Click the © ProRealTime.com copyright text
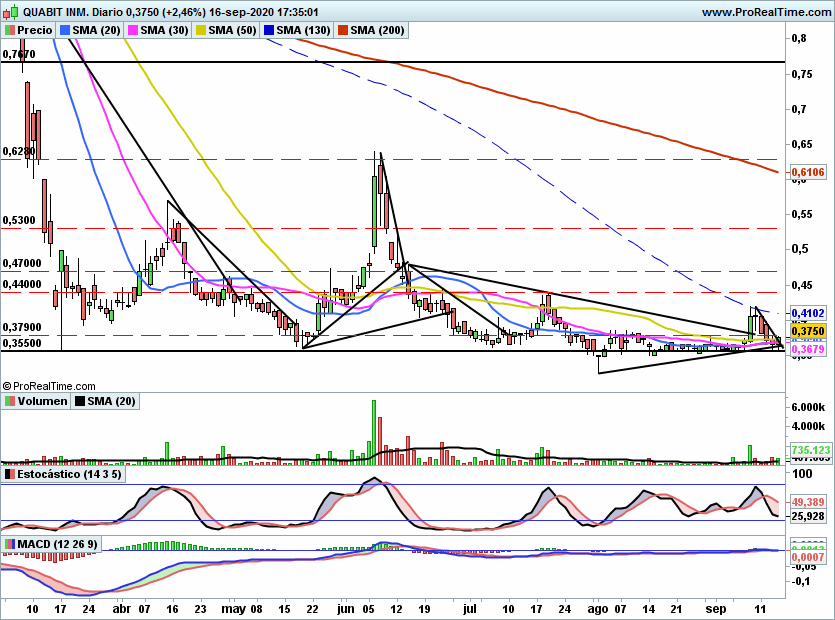835x620 pixels. (49, 386)
